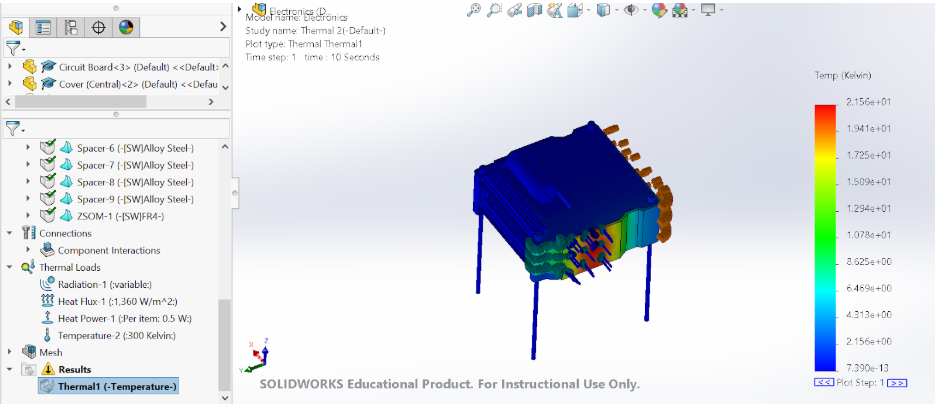Click the arrow to show more manager tabs
This screenshot has width=938, height=404.
tap(223, 27)
